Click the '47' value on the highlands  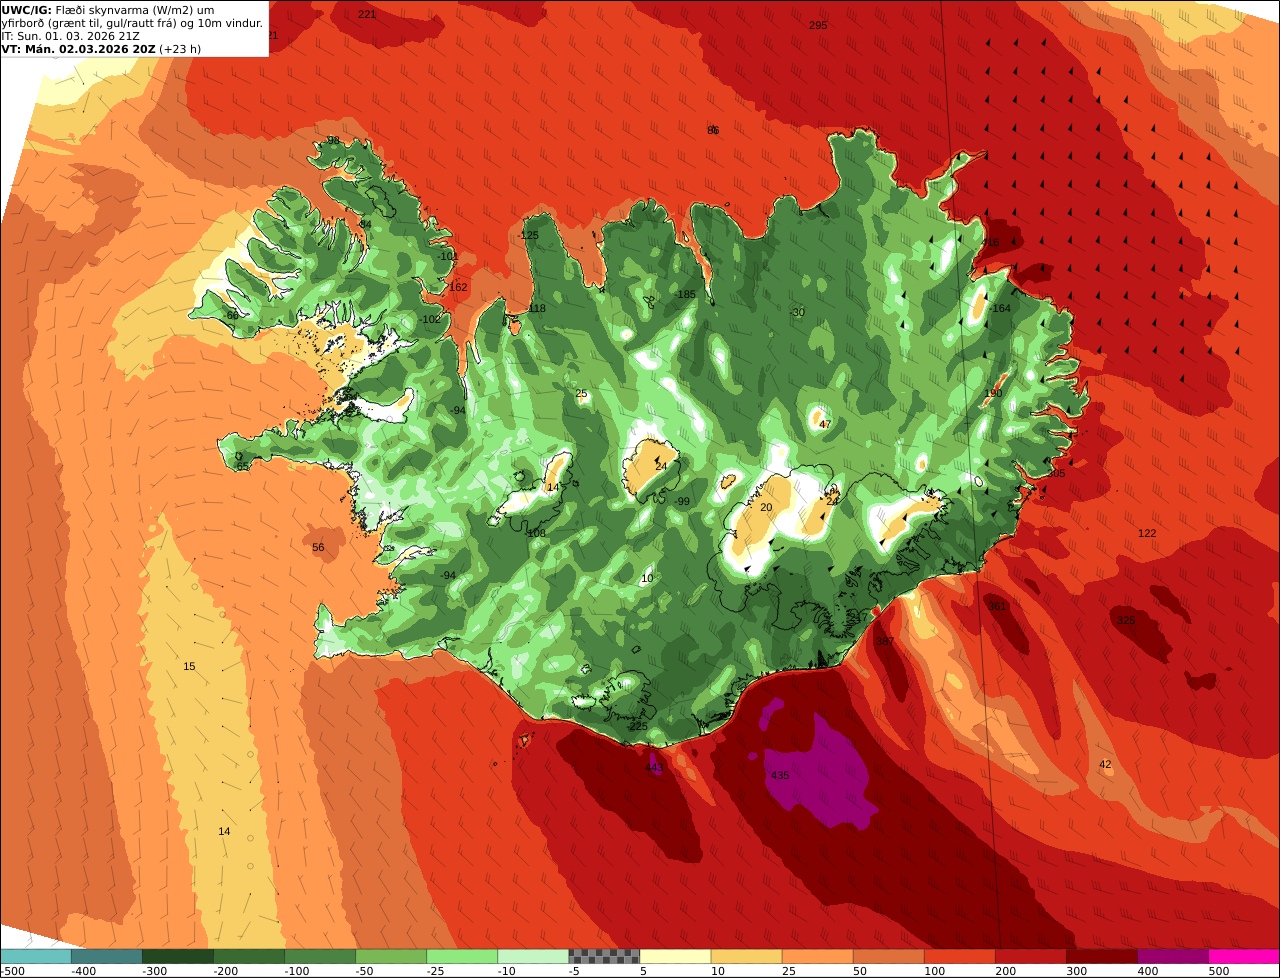pyautogui.click(x=825, y=424)
